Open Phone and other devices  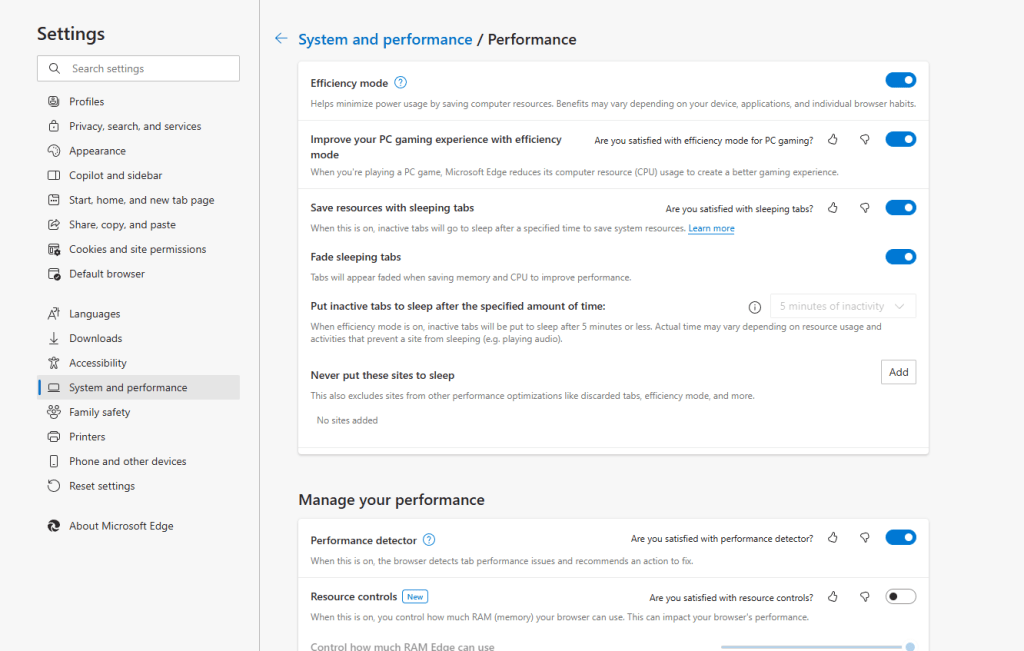click(x=138, y=461)
